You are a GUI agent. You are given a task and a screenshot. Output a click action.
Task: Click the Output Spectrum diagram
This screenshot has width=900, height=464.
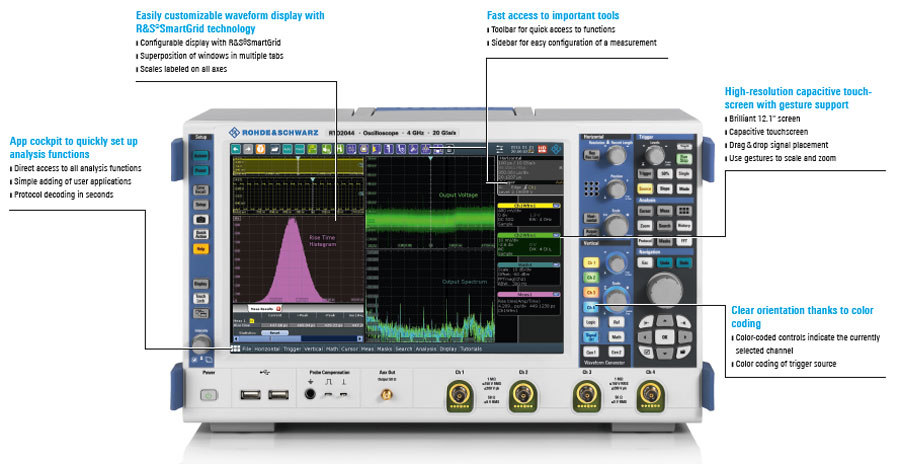(x=430, y=295)
